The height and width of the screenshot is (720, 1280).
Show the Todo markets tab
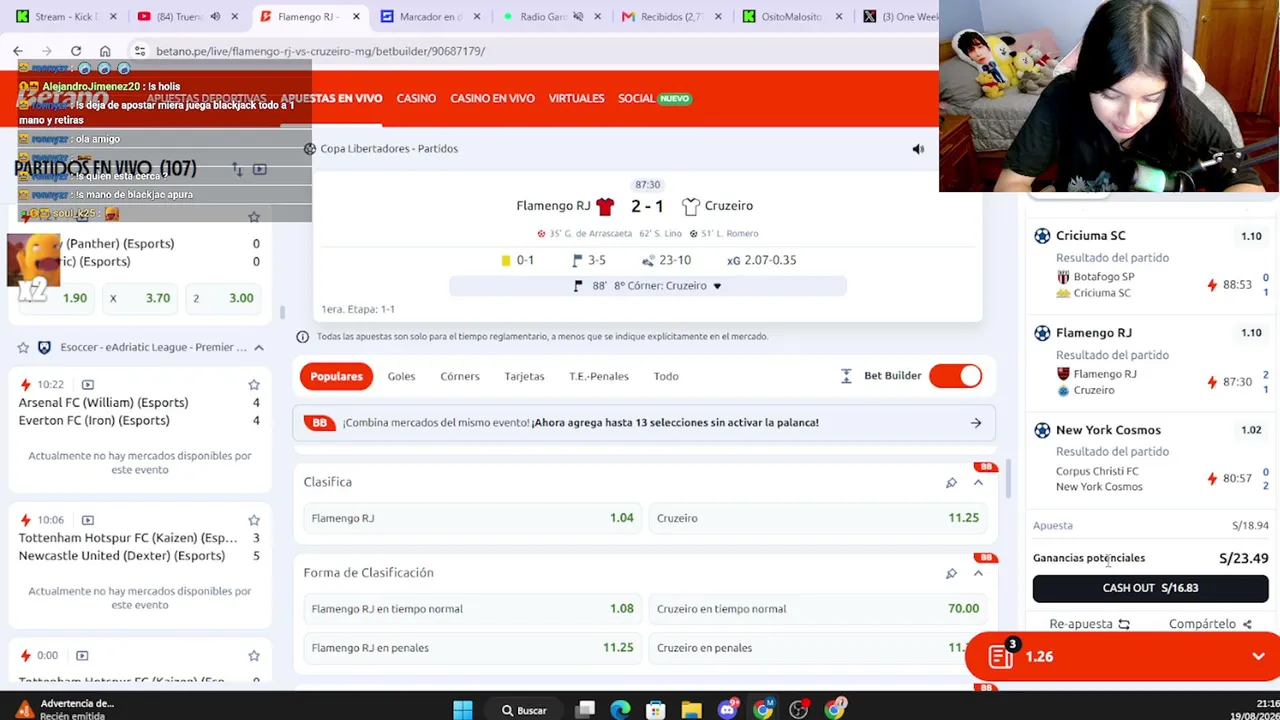[x=666, y=376]
